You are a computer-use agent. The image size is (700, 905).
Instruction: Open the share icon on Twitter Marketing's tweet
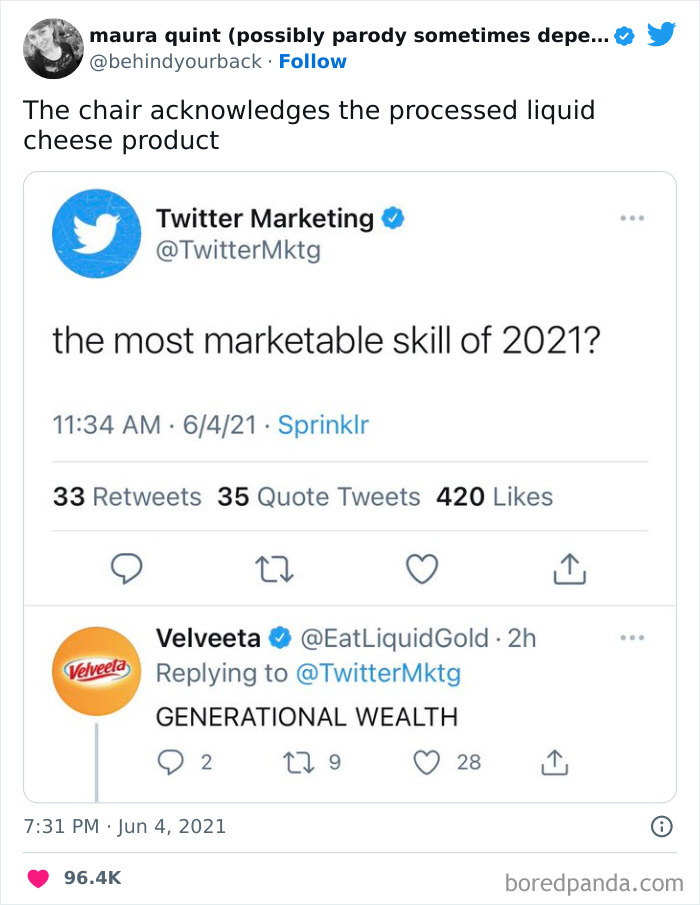(x=570, y=568)
